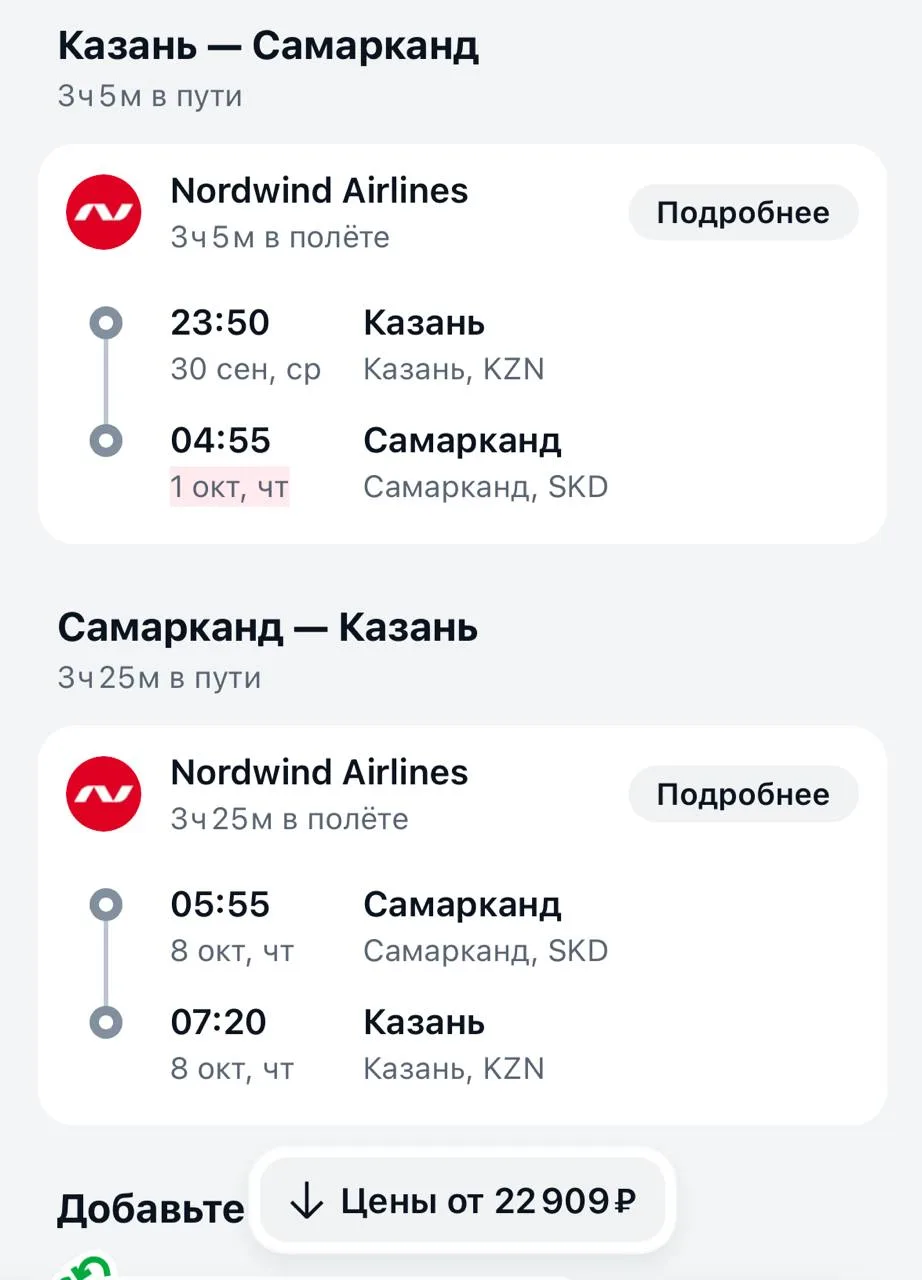
Task: Tap the Казань — Самарканд route heading
Action: (268, 46)
